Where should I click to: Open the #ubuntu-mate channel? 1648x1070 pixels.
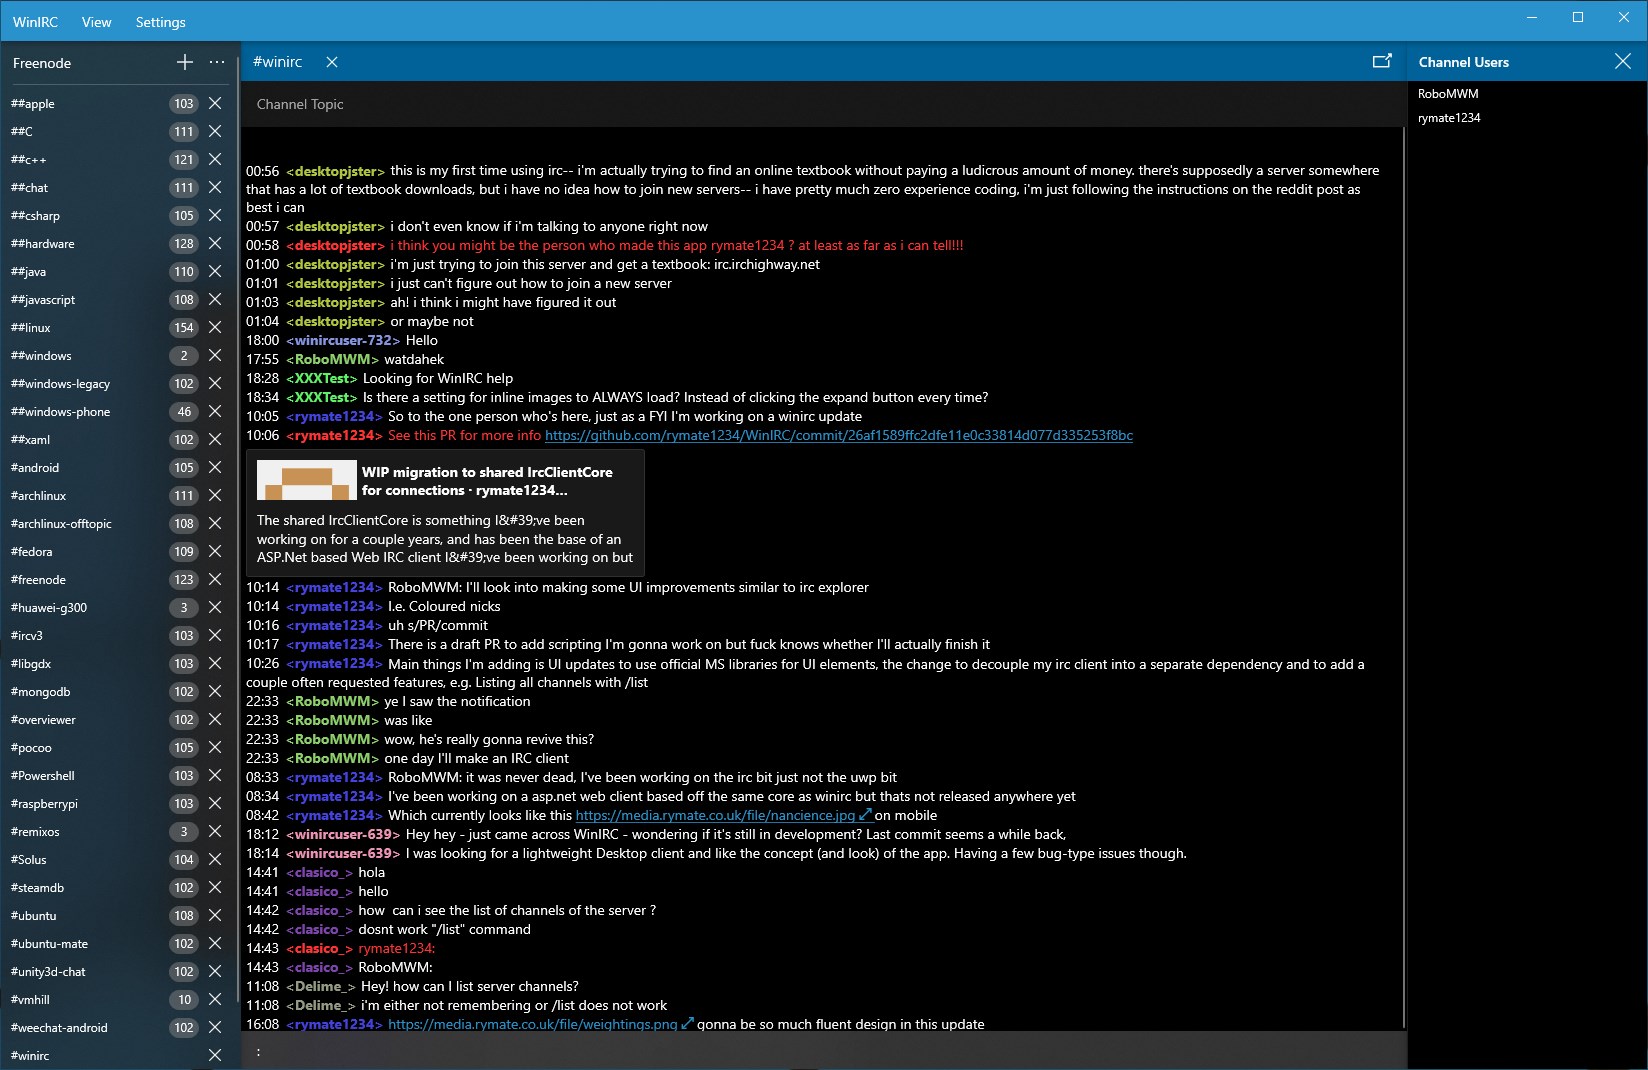tap(49, 944)
